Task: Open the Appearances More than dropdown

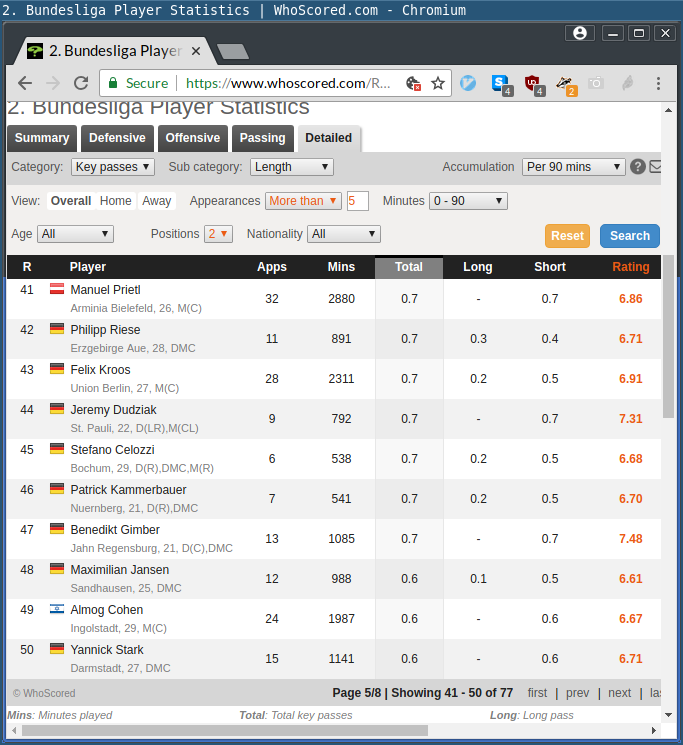Action: pos(303,201)
